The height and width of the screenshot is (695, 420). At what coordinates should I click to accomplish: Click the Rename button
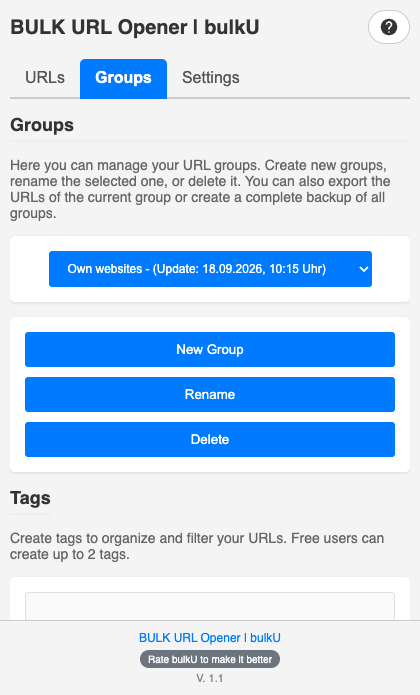point(210,394)
